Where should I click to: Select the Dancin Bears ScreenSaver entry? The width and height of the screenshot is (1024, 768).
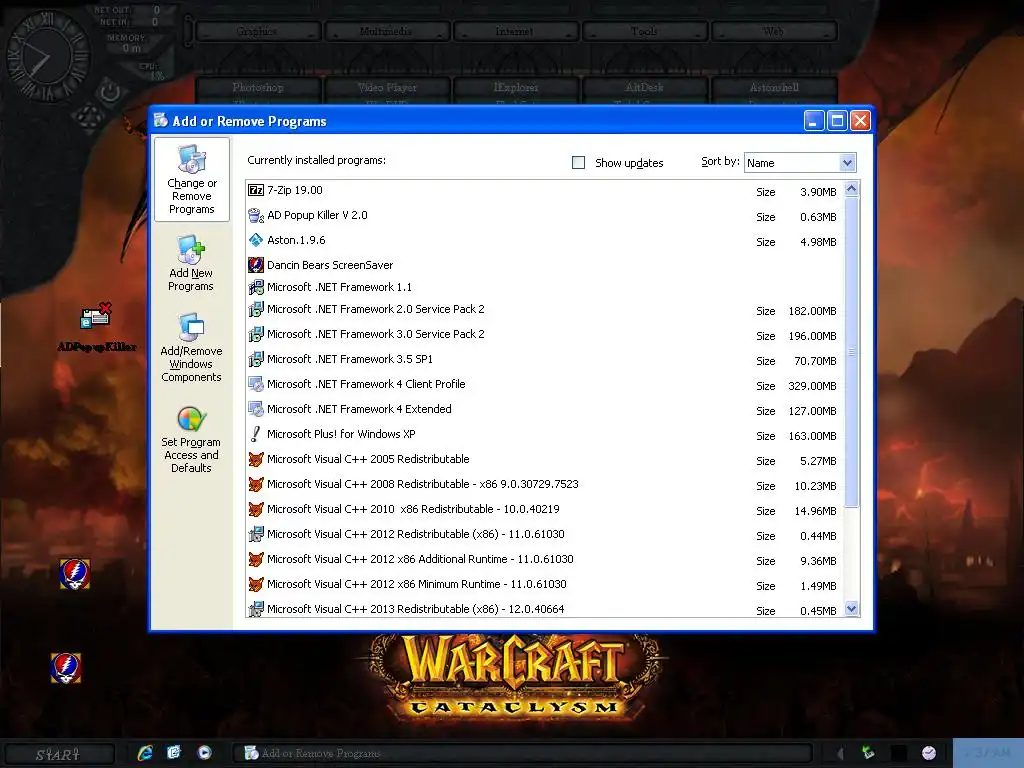click(x=546, y=264)
